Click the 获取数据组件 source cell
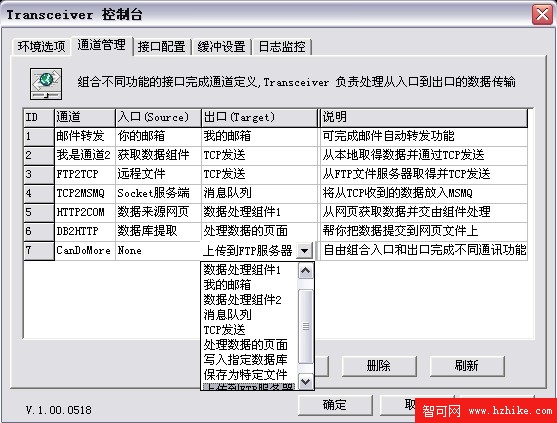Screen dimensions: 557x423 [158, 156]
